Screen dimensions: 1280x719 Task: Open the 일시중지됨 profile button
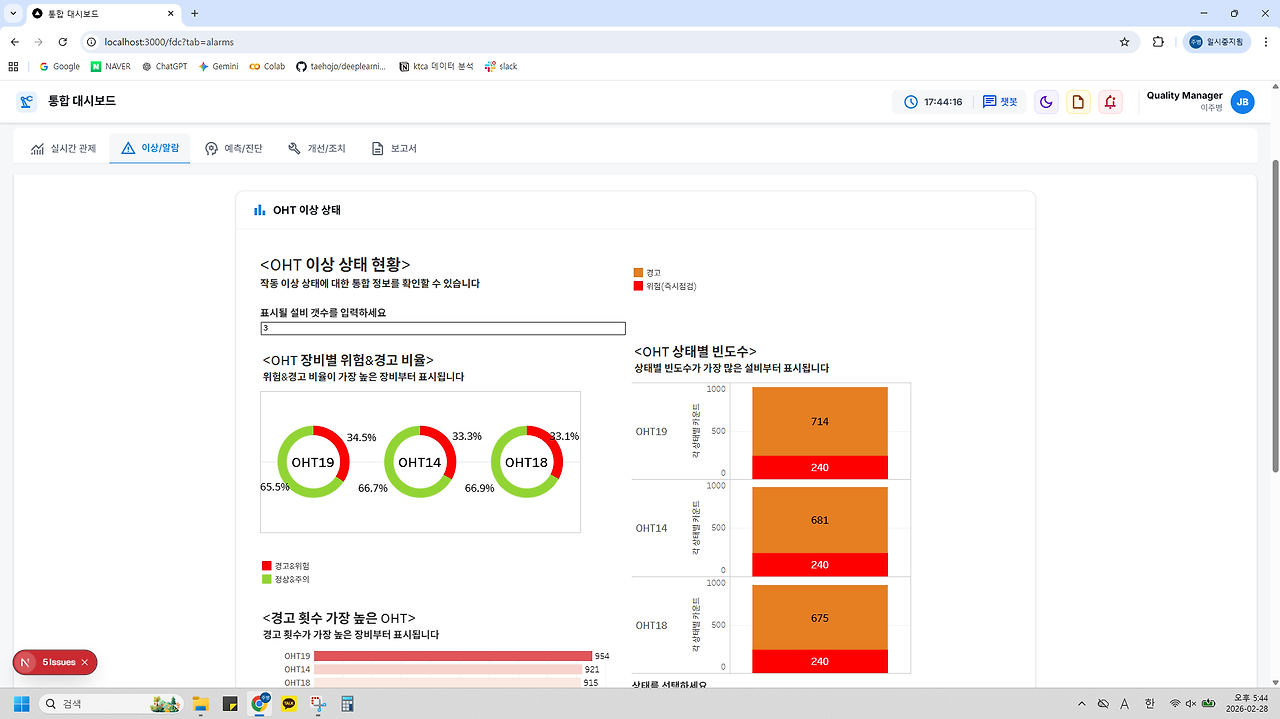click(1216, 42)
